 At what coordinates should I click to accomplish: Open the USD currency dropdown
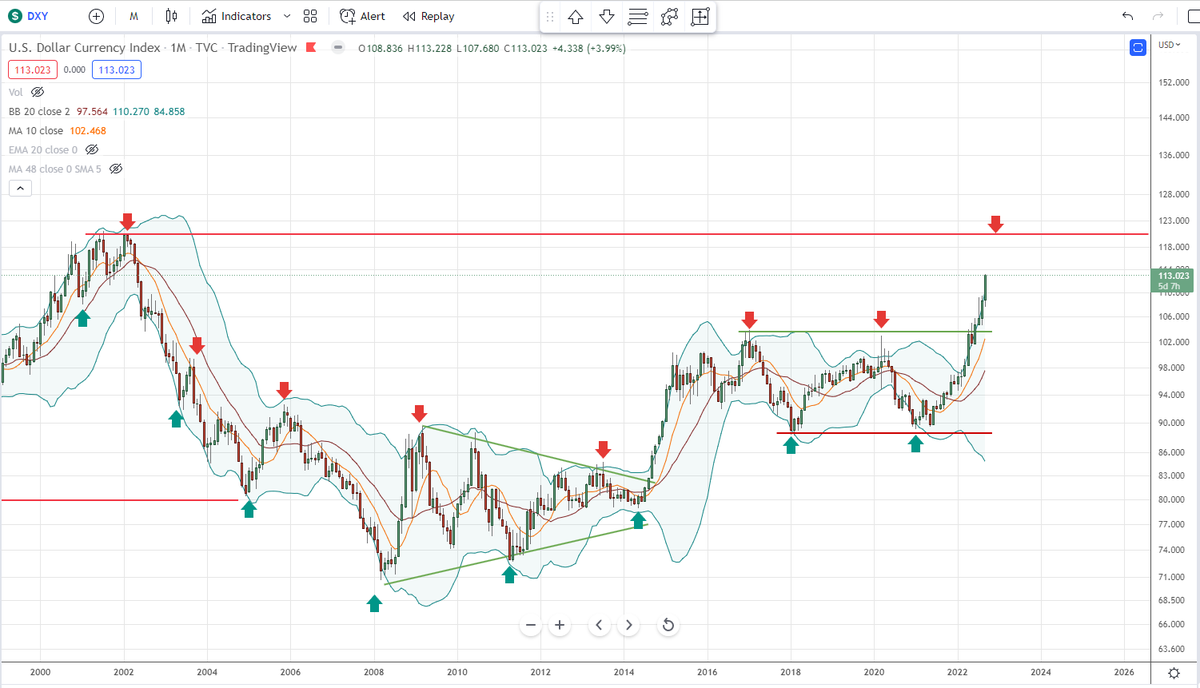pyautogui.click(x=1171, y=45)
